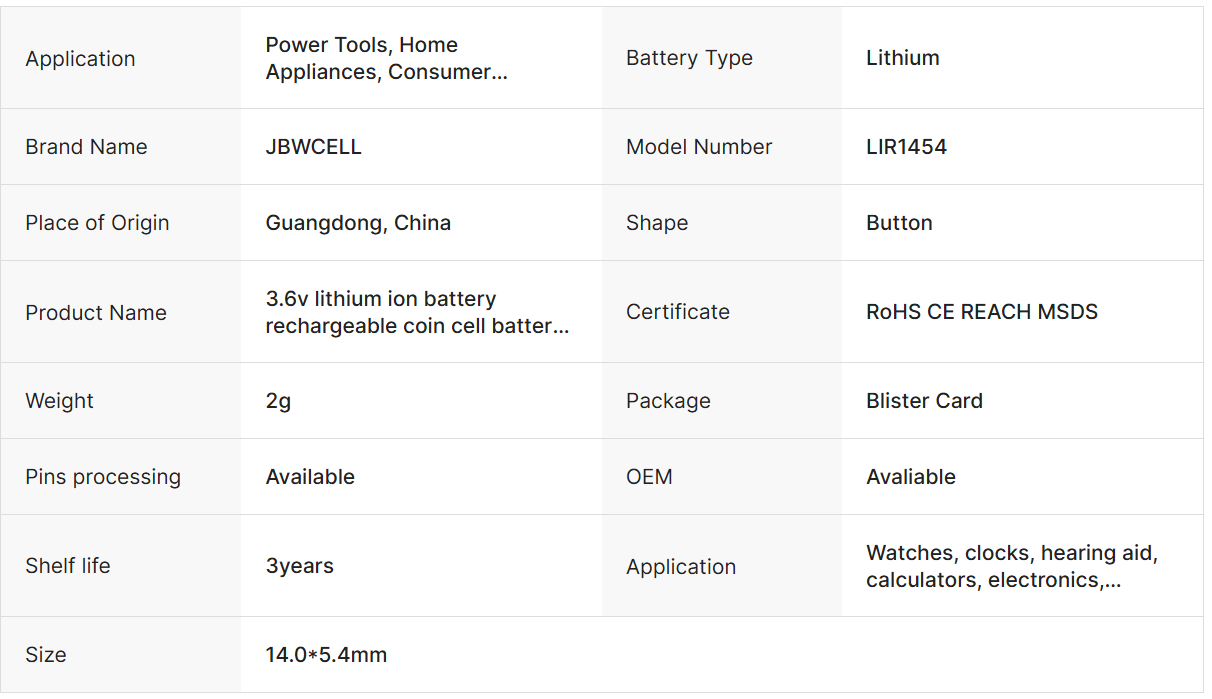Click the "Button" shape value
This screenshot has width=1212, height=699.
click(x=899, y=223)
